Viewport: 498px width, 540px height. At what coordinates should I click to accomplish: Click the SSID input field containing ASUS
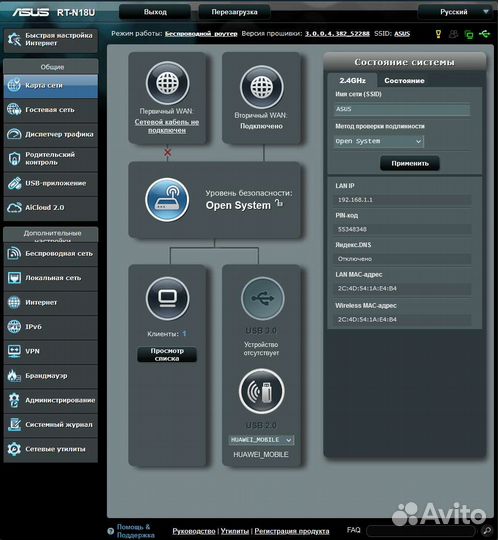(x=402, y=109)
